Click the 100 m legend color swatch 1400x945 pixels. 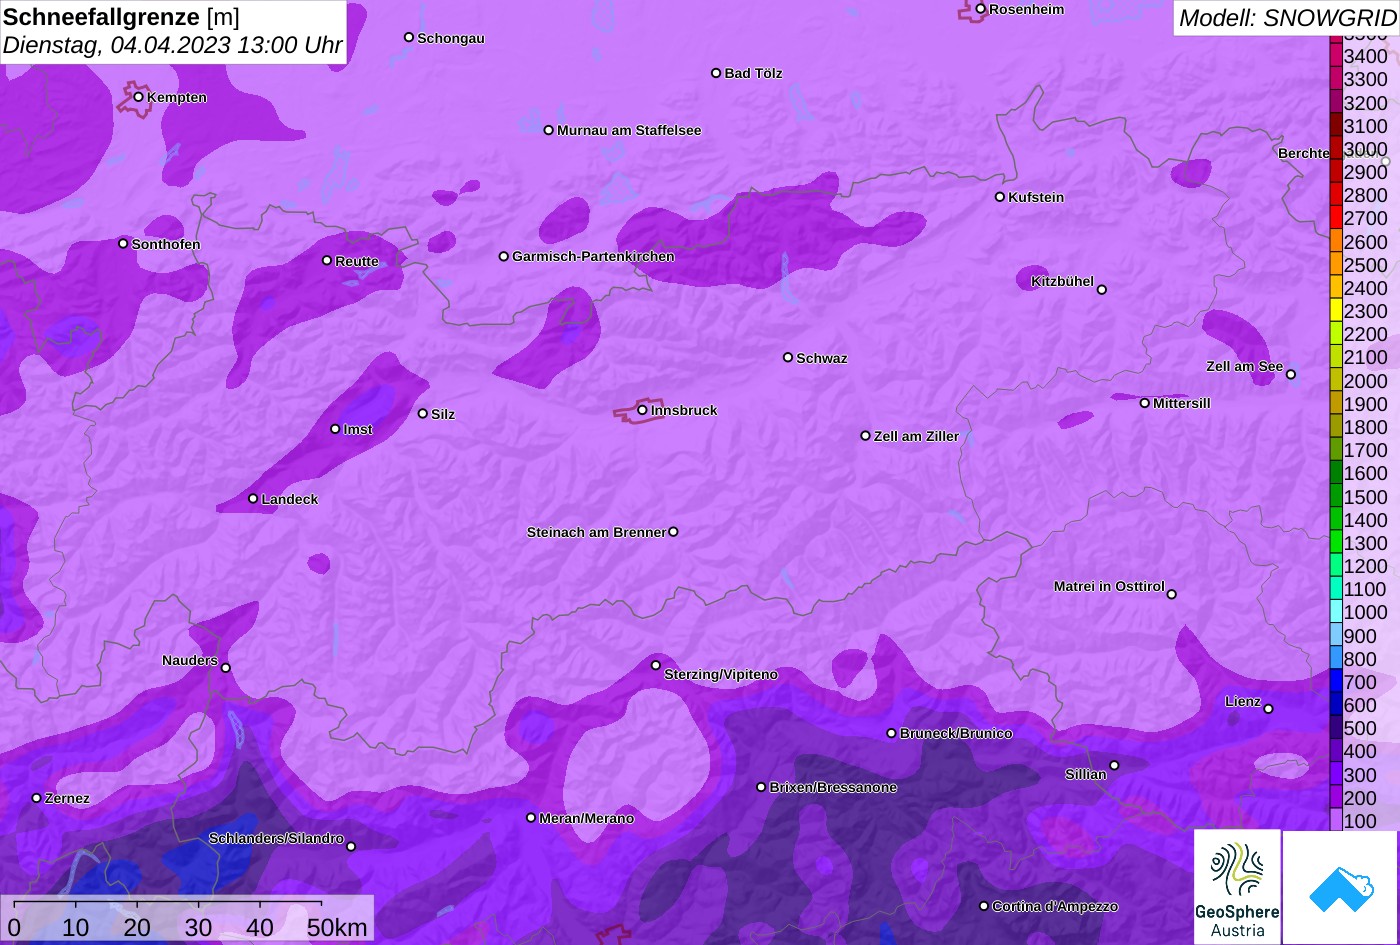coord(1335,820)
